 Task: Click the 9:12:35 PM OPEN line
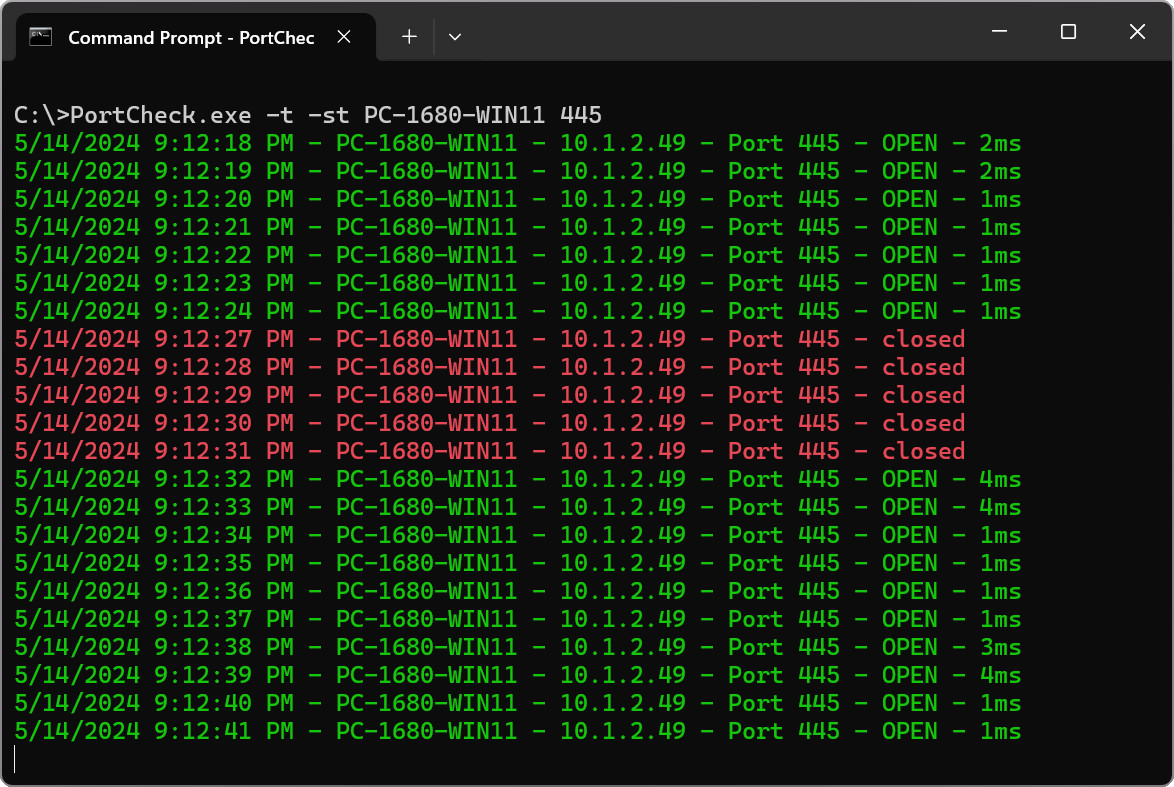[517, 563]
